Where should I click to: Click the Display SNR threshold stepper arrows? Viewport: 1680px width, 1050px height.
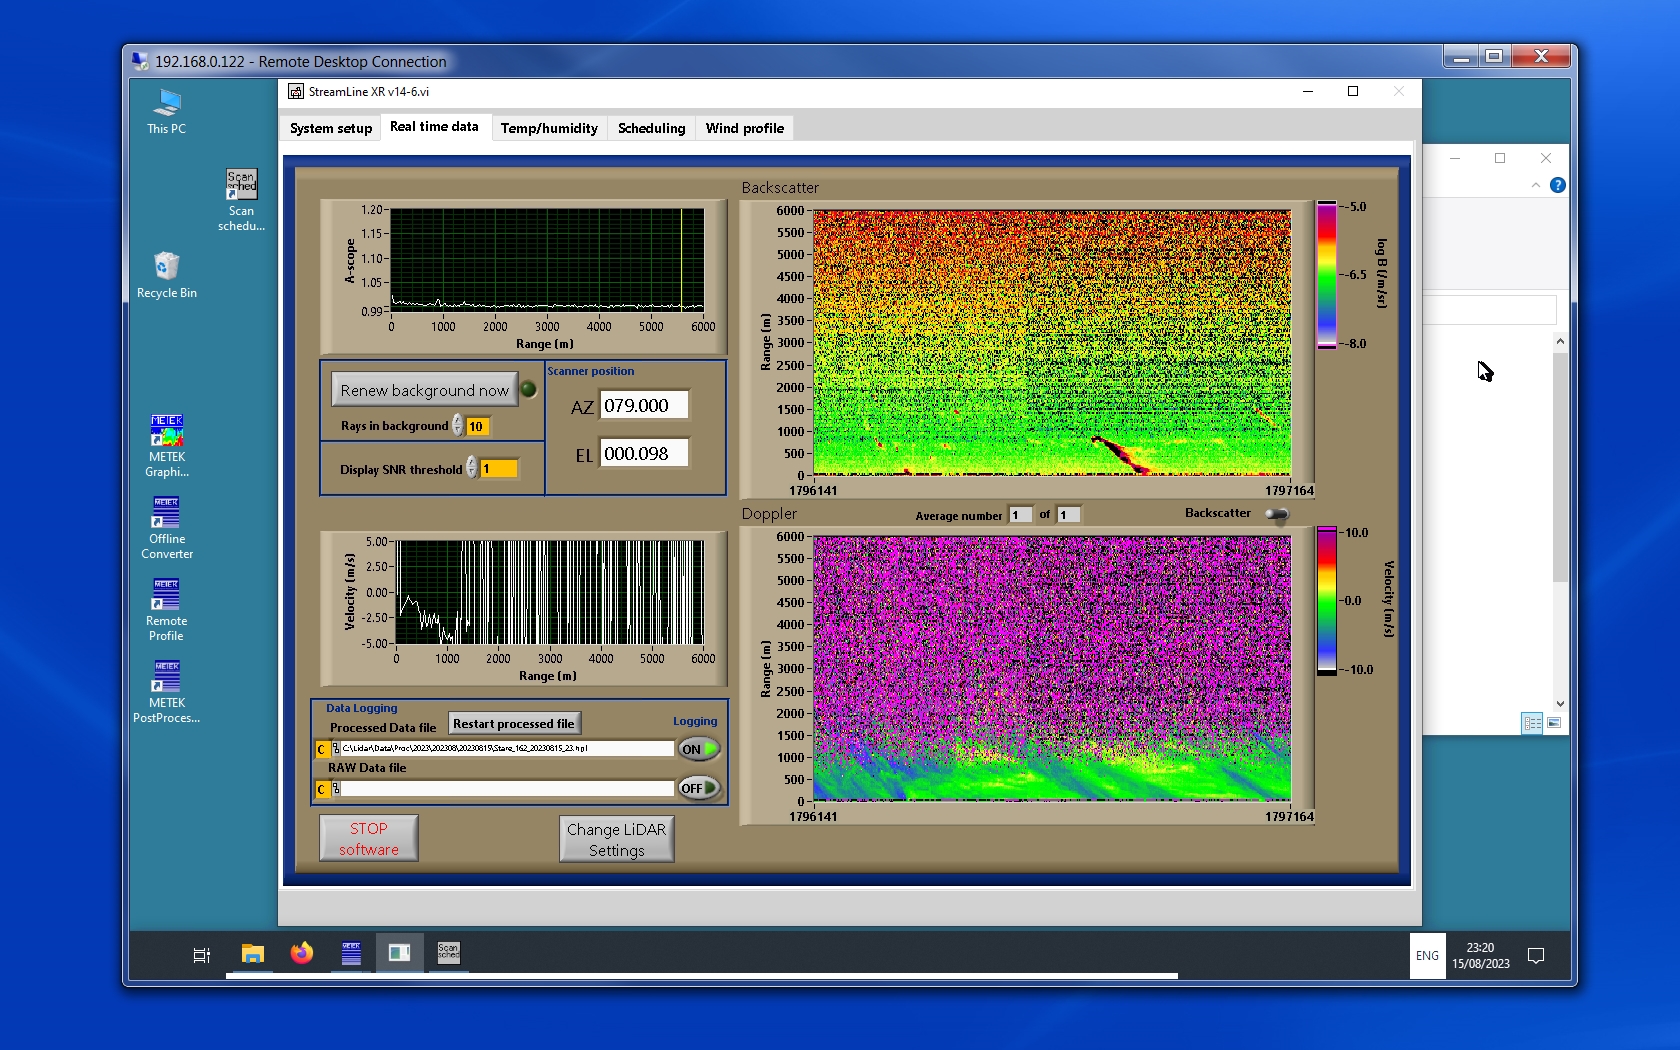tap(471, 468)
